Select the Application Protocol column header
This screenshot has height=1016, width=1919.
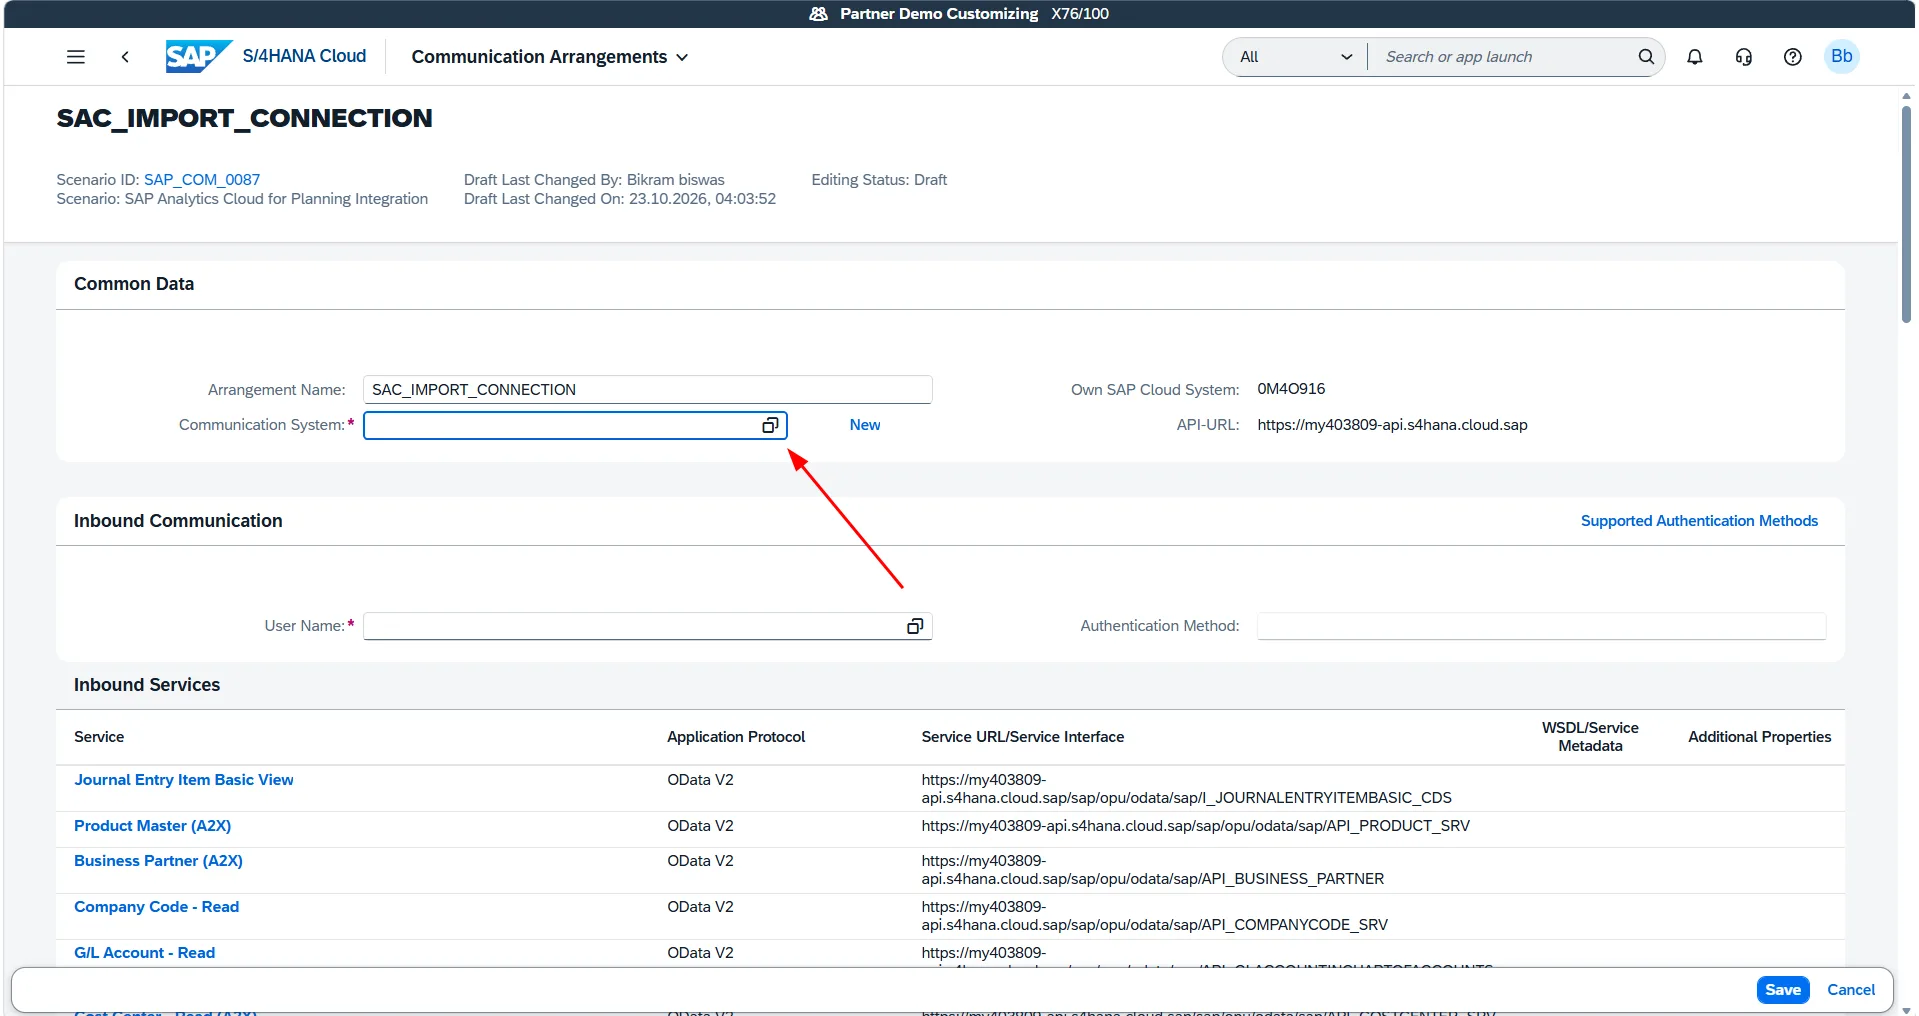736,737
